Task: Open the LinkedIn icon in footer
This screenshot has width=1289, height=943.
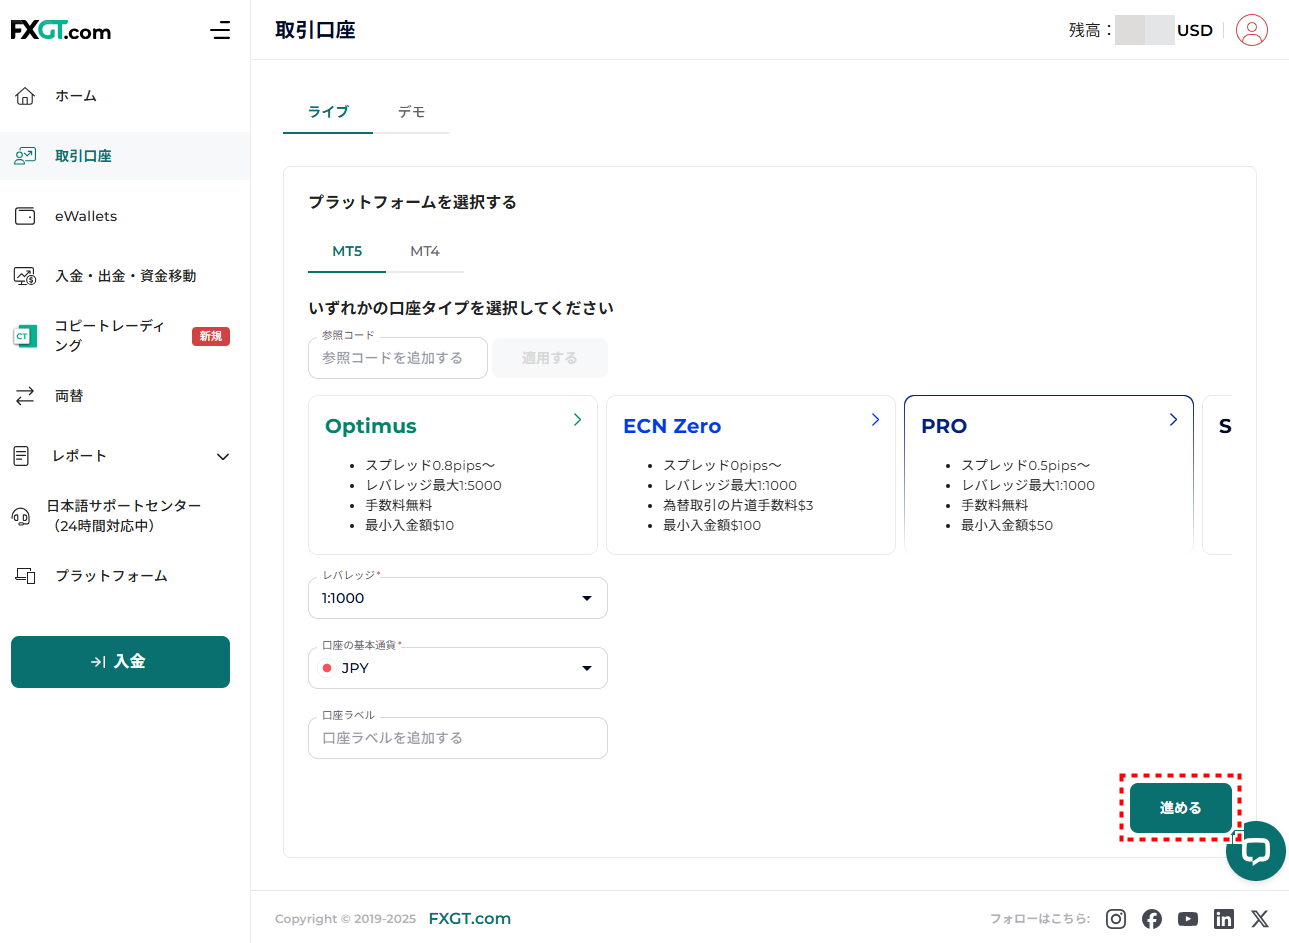Action: pos(1224,919)
